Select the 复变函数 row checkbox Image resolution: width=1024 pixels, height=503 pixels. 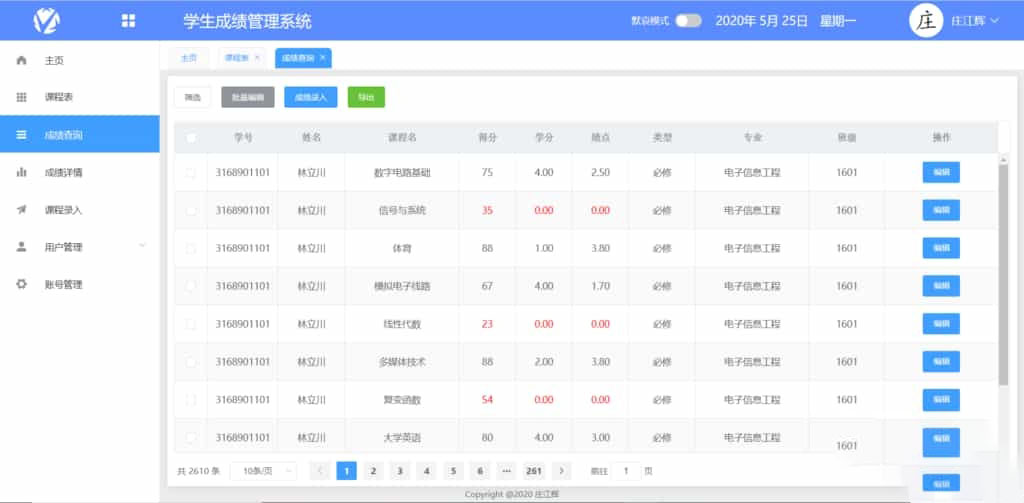point(191,399)
